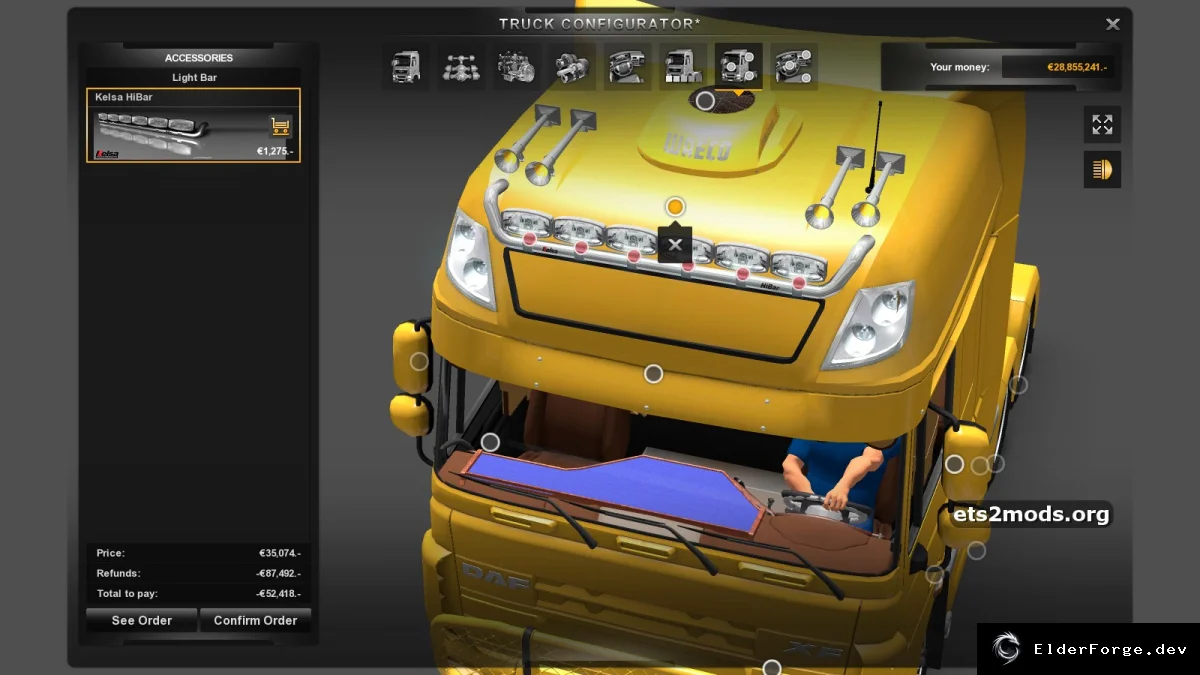
Task: Select the orange light bar slot marker
Action: point(675,207)
